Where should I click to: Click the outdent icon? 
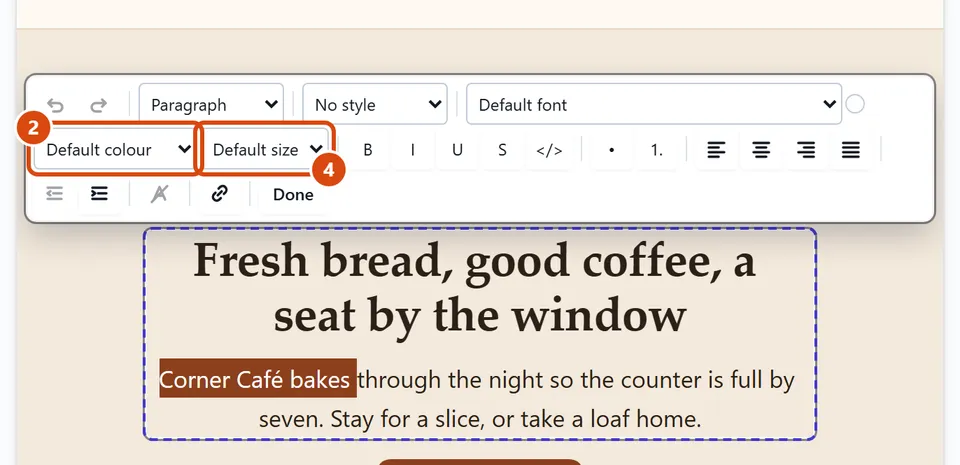point(54,195)
